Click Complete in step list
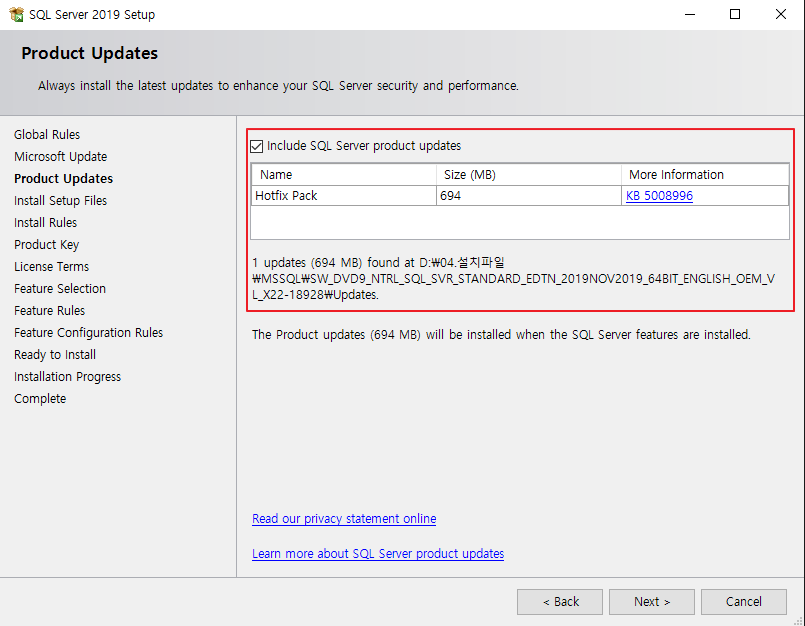 pyautogui.click(x=40, y=399)
